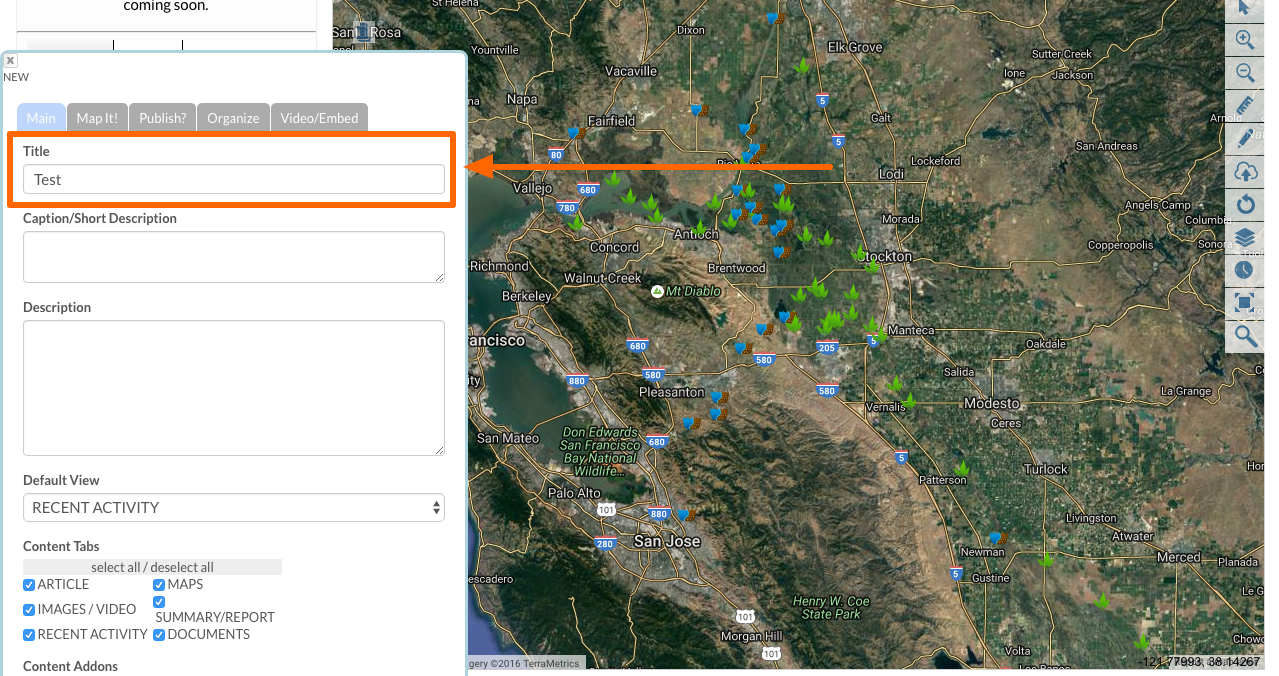Screen dimensions: 1279x676
Task: Select the pencil draw tool
Action: coord(1245,139)
